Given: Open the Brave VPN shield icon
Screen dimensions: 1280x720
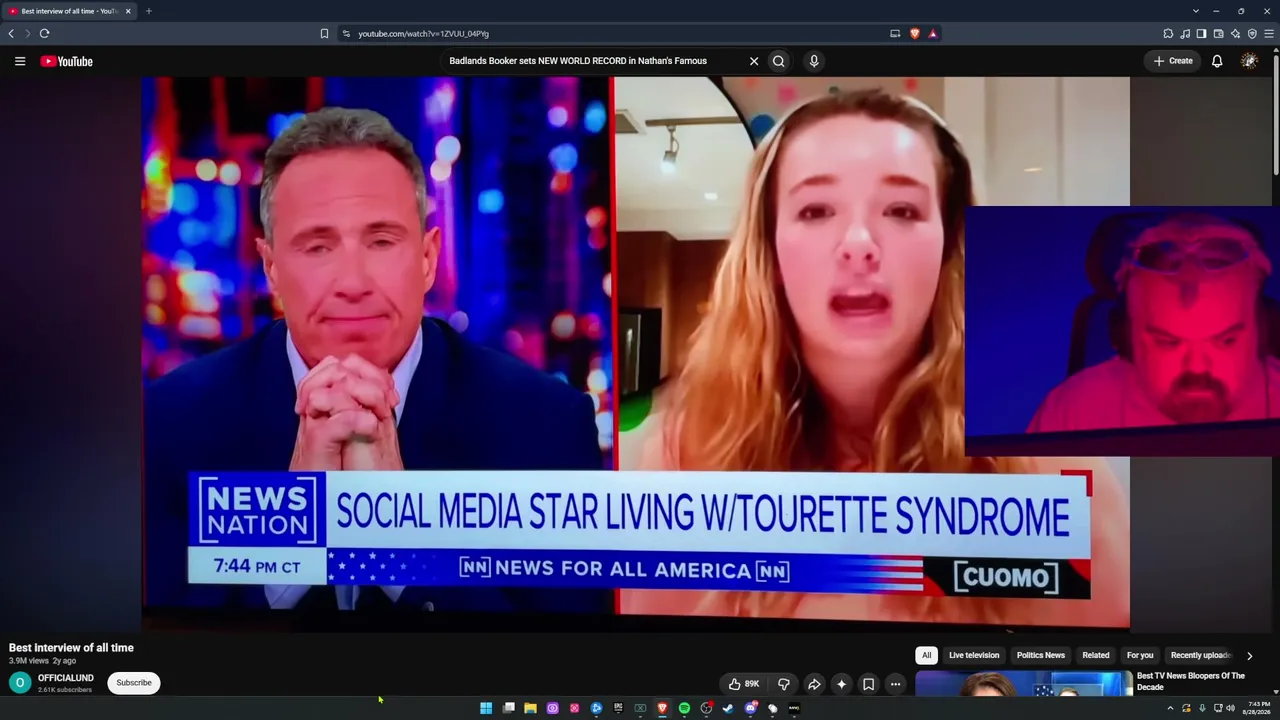Looking at the screenshot, I should 1252,33.
